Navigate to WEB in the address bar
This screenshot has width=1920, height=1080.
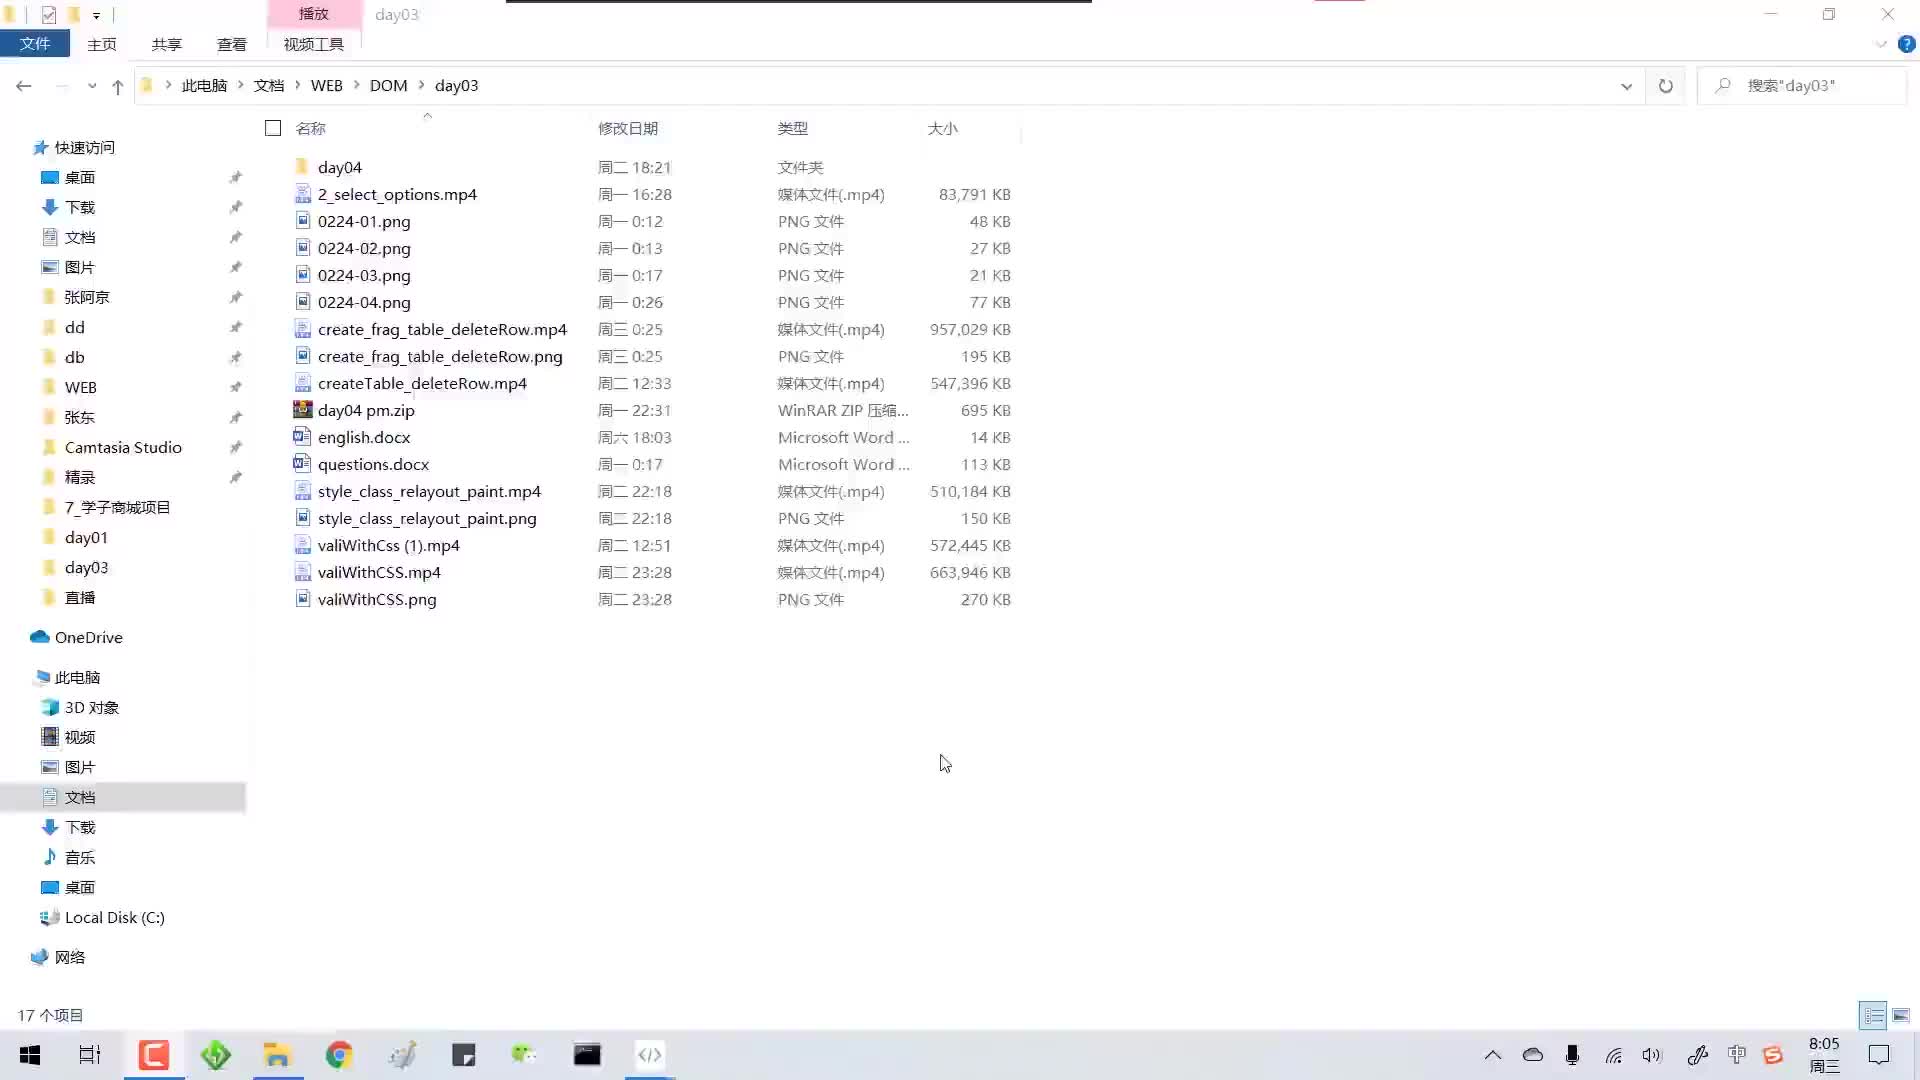pyautogui.click(x=327, y=86)
